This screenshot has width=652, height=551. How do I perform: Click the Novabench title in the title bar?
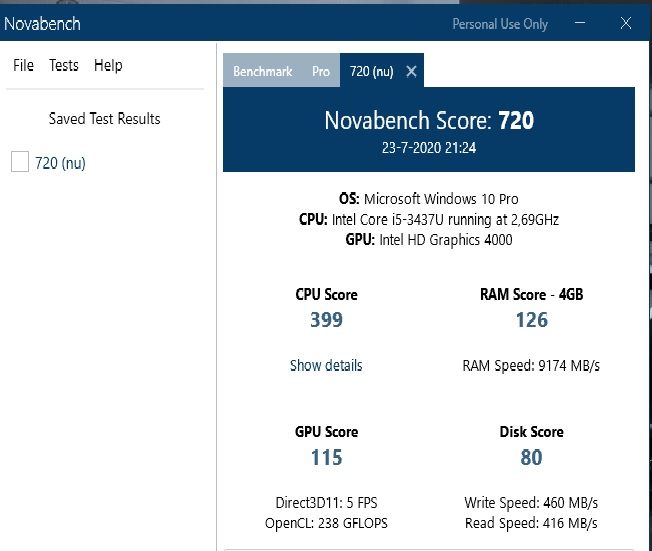pos(43,23)
